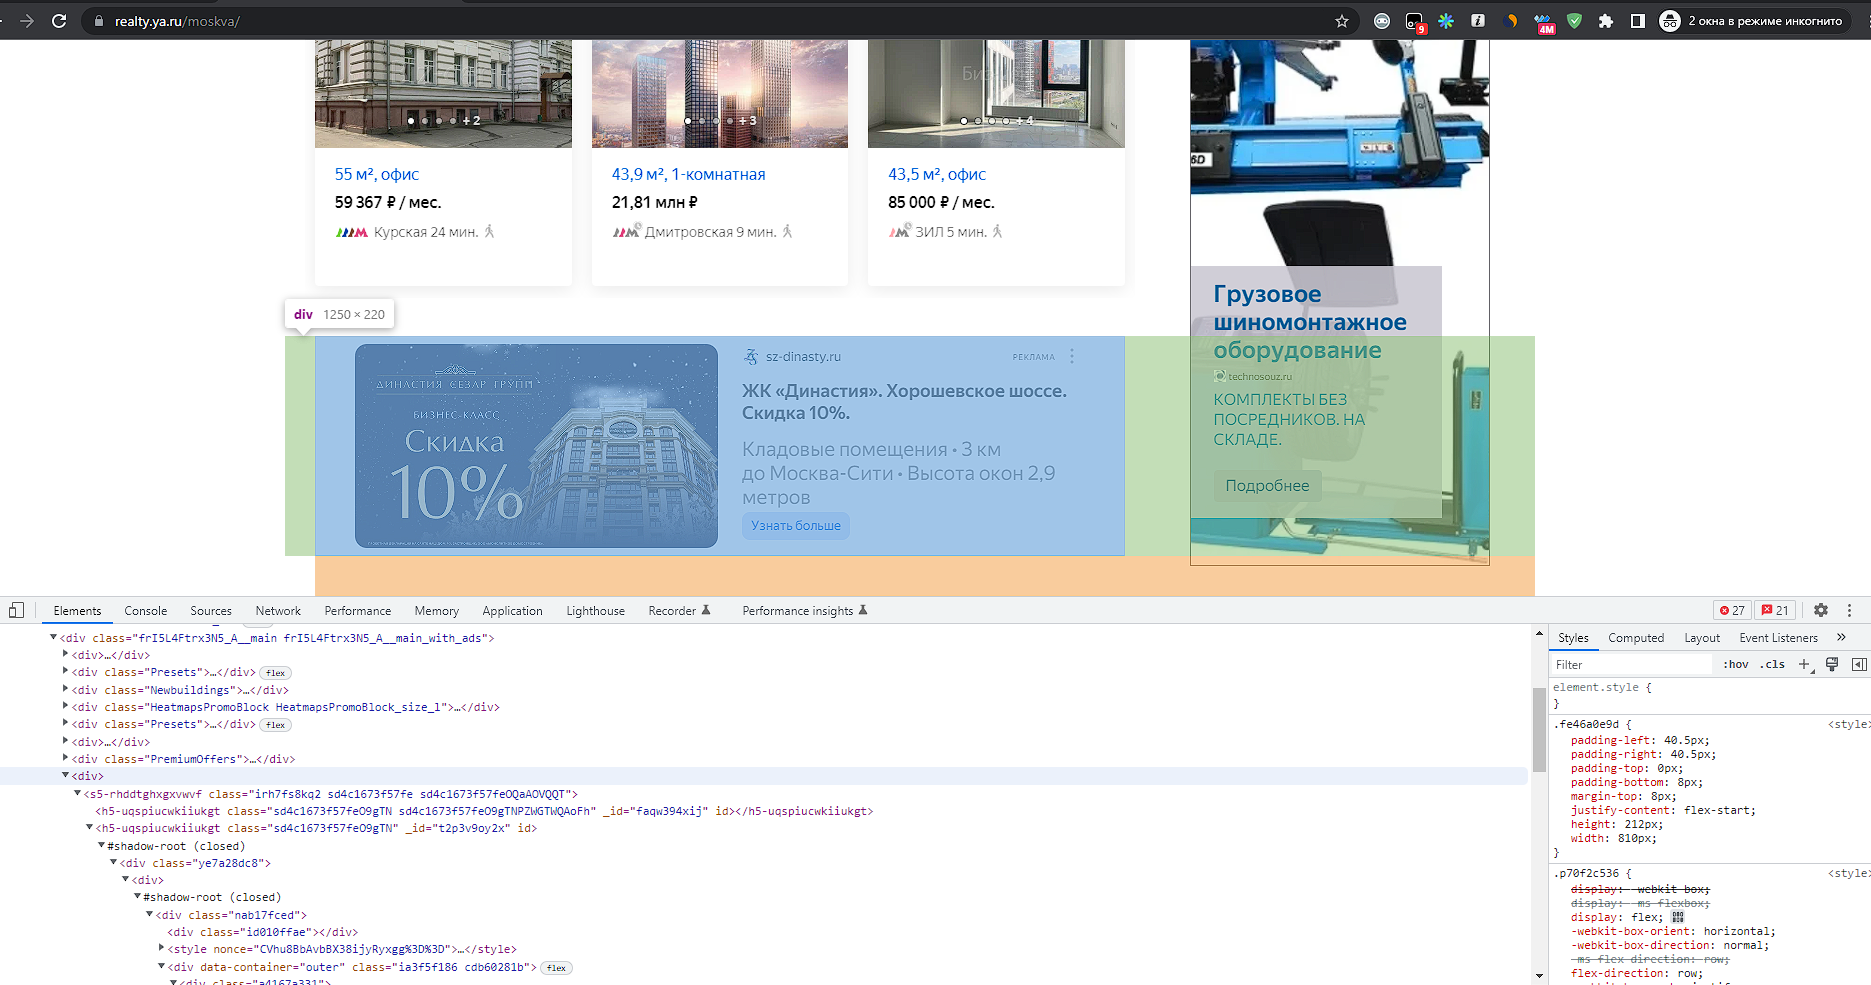Bookmark the page via the star icon
This screenshot has width=1871, height=985.
point(1342,20)
